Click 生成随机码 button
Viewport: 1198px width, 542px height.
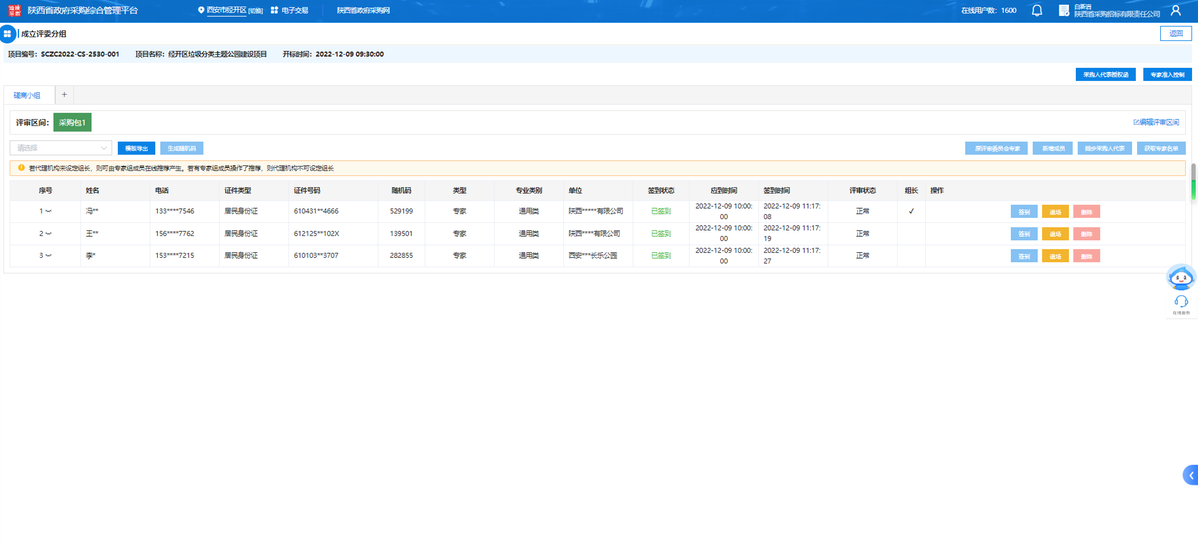pos(182,148)
